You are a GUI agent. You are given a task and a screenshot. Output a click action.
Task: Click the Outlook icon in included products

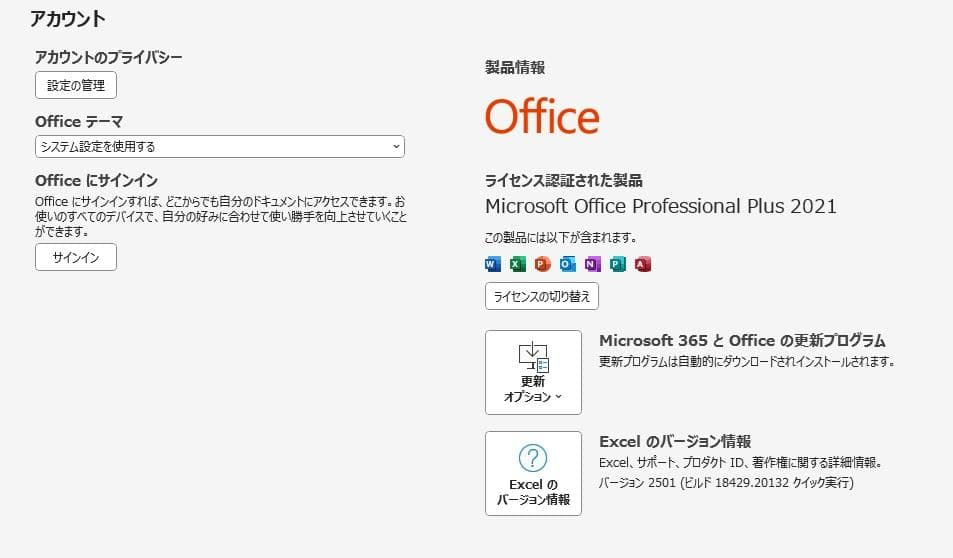point(567,264)
